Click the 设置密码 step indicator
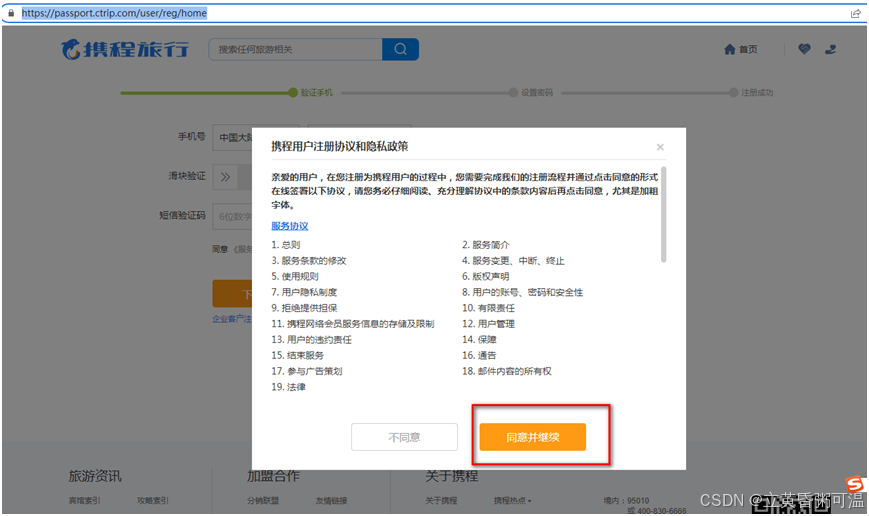The image size is (869, 516). [x=531, y=93]
